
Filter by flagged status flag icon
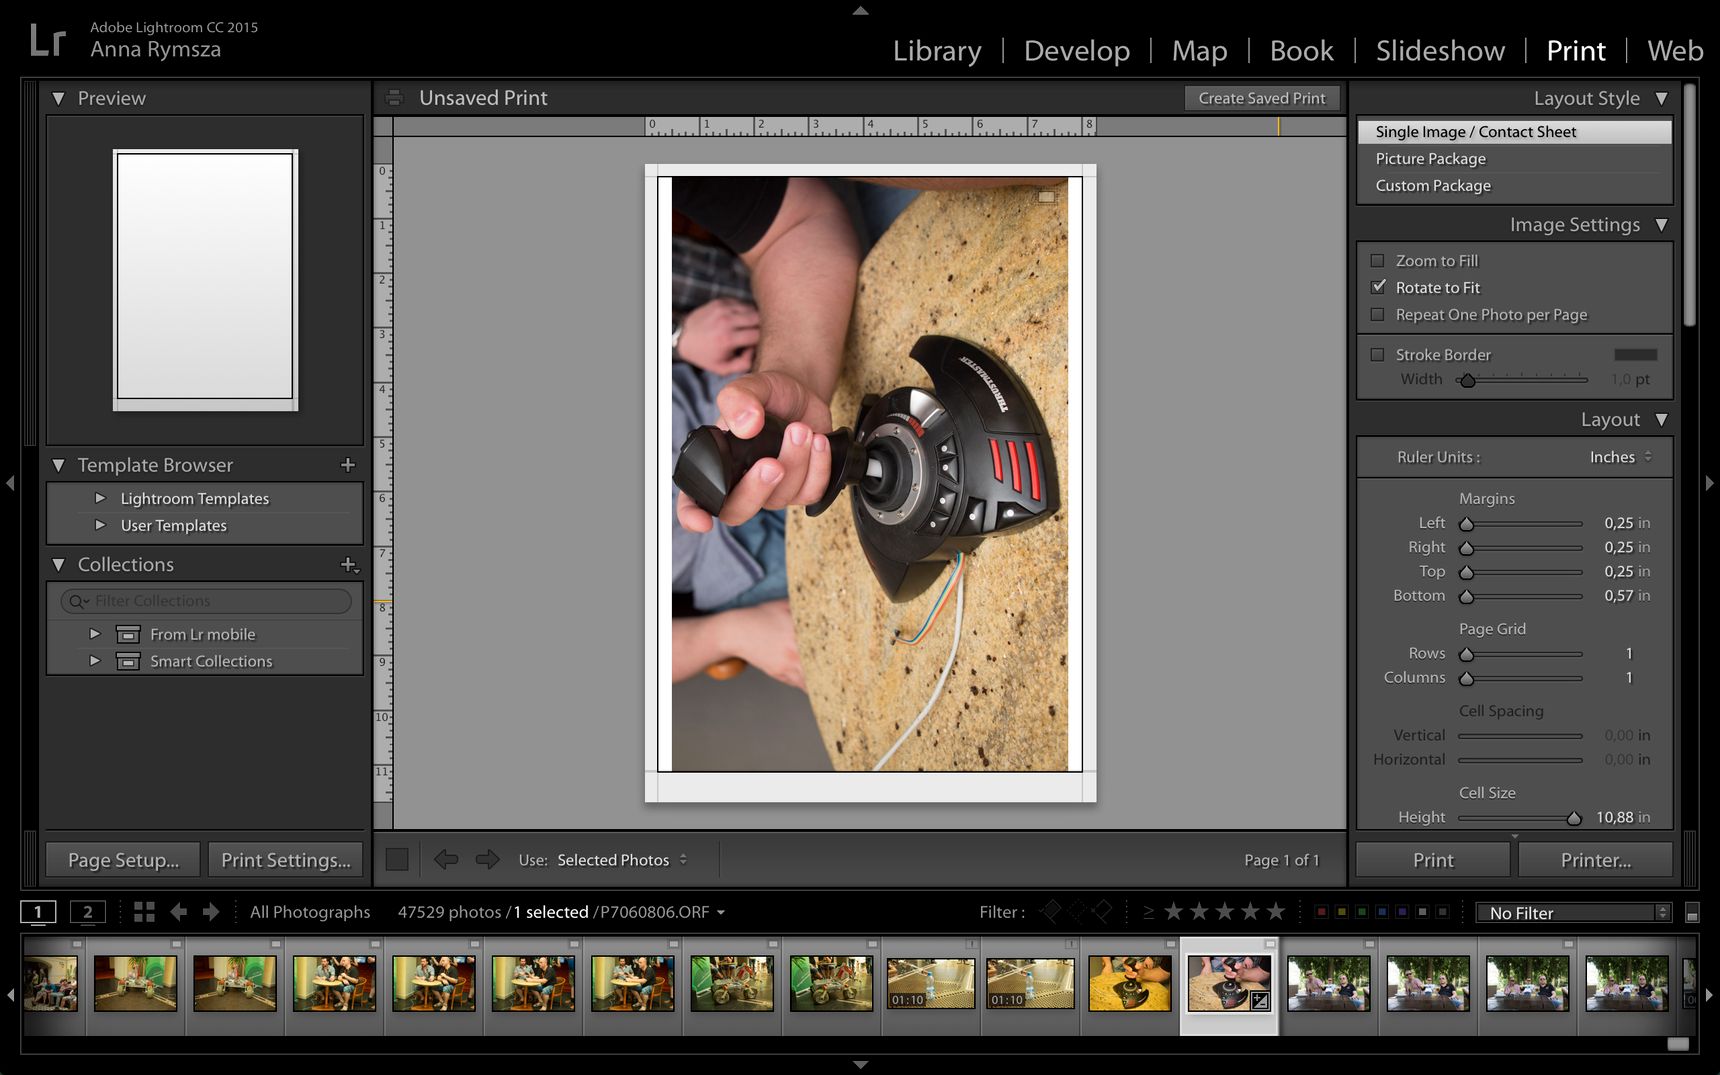point(1051,911)
